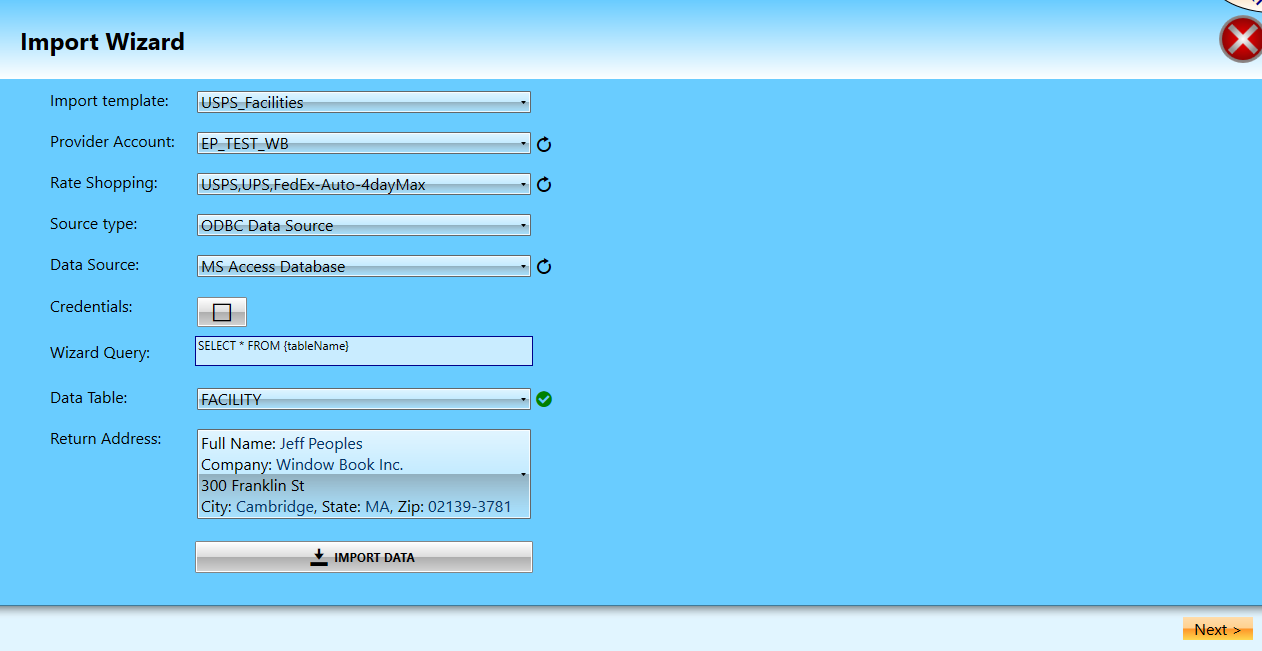Change Source type from ODBC Data Source
Image resolution: width=1262 pixels, height=651 pixels.
364,225
